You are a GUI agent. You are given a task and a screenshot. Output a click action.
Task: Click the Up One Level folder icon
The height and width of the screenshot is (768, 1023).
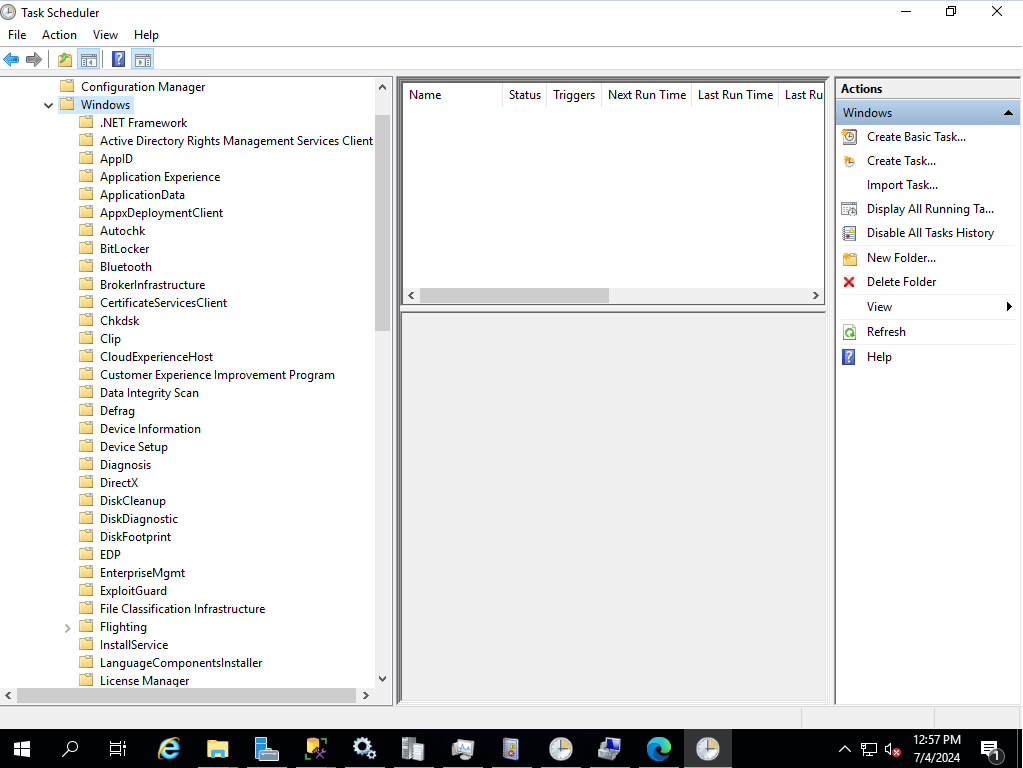coord(65,60)
